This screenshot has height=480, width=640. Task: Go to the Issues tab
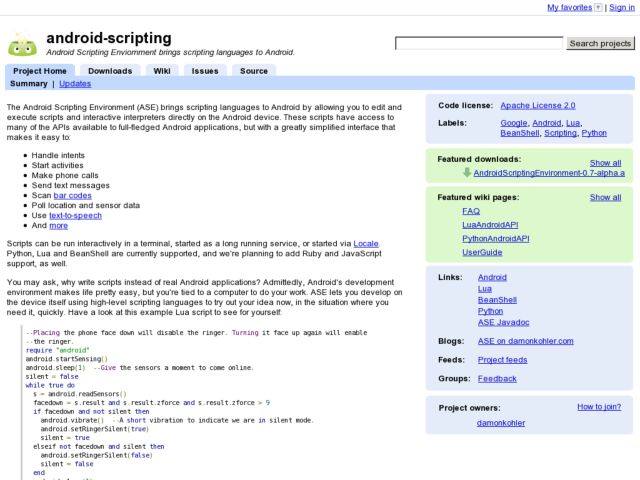(205, 71)
